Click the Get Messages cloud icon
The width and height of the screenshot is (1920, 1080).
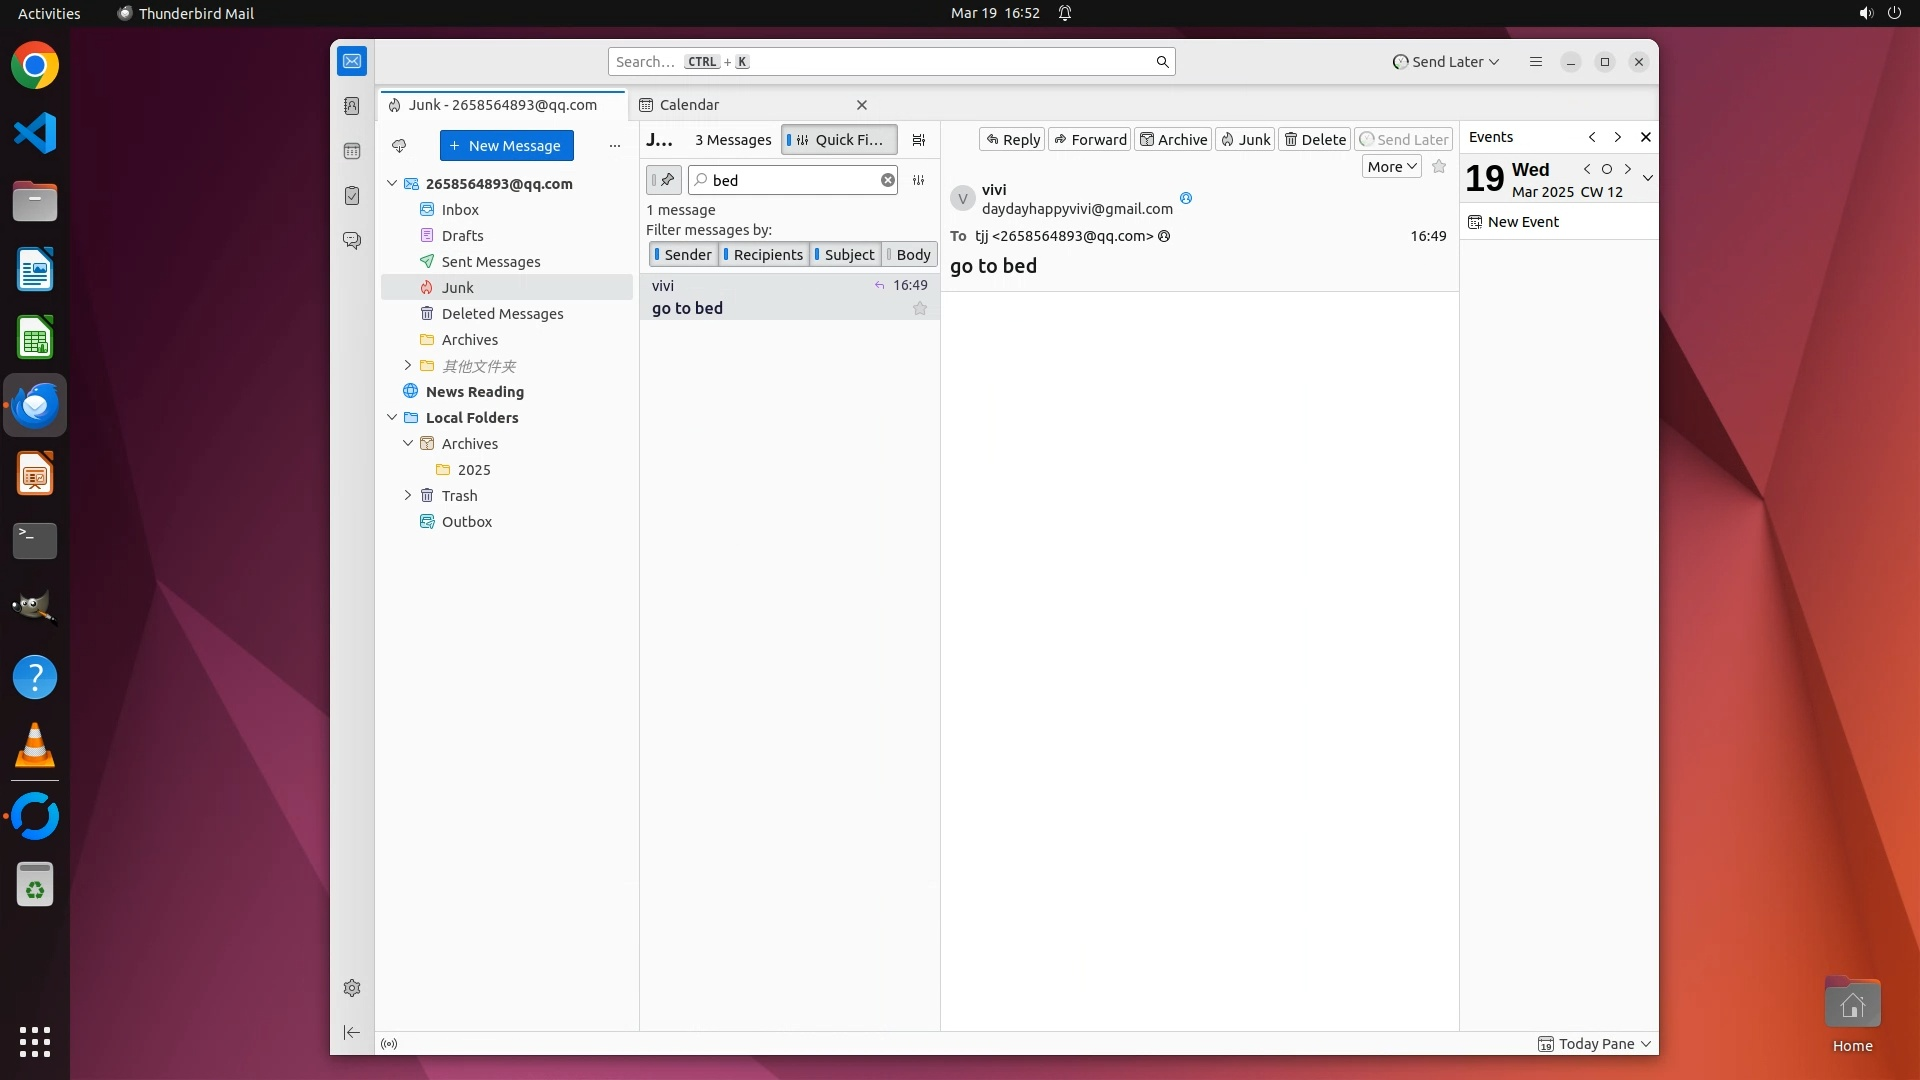(x=399, y=146)
